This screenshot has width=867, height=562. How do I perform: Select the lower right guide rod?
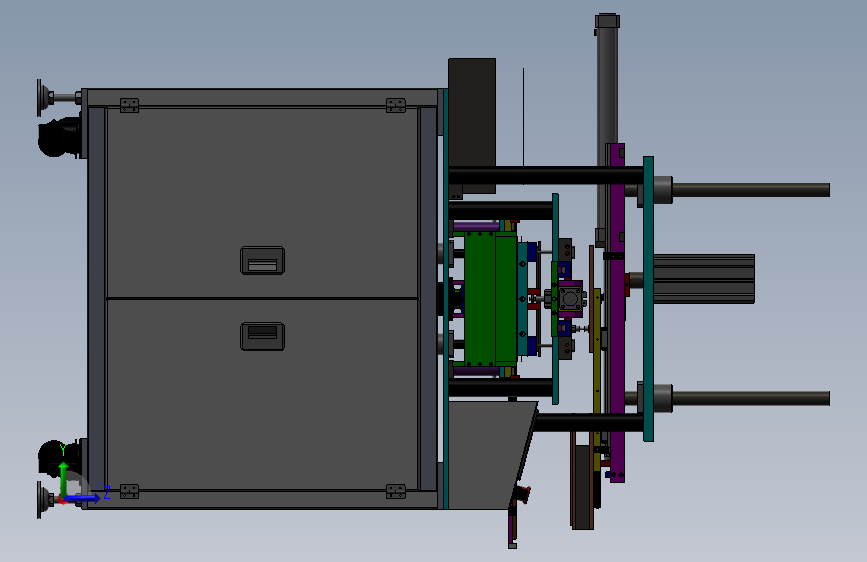[750, 398]
